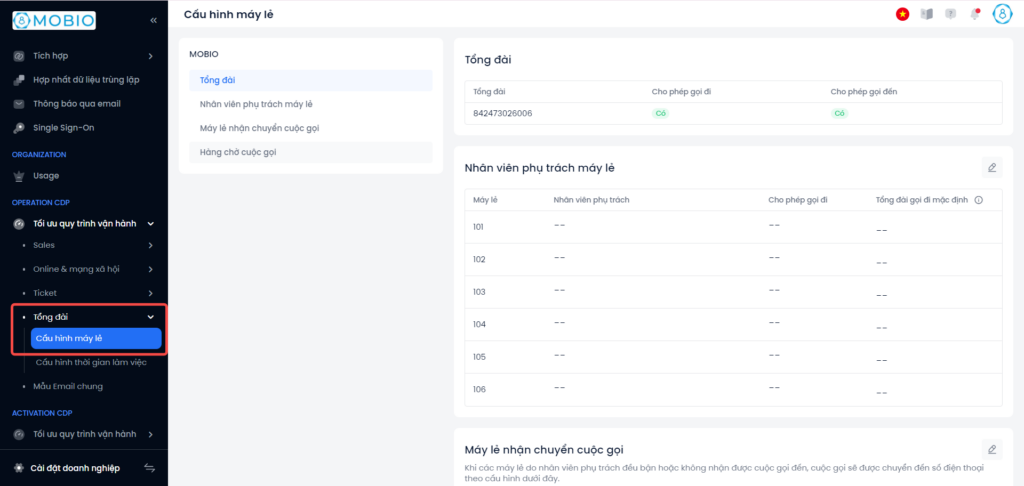The image size is (1024, 486).
Task: Open the user profile avatar
Action: tap(1002, 14)
